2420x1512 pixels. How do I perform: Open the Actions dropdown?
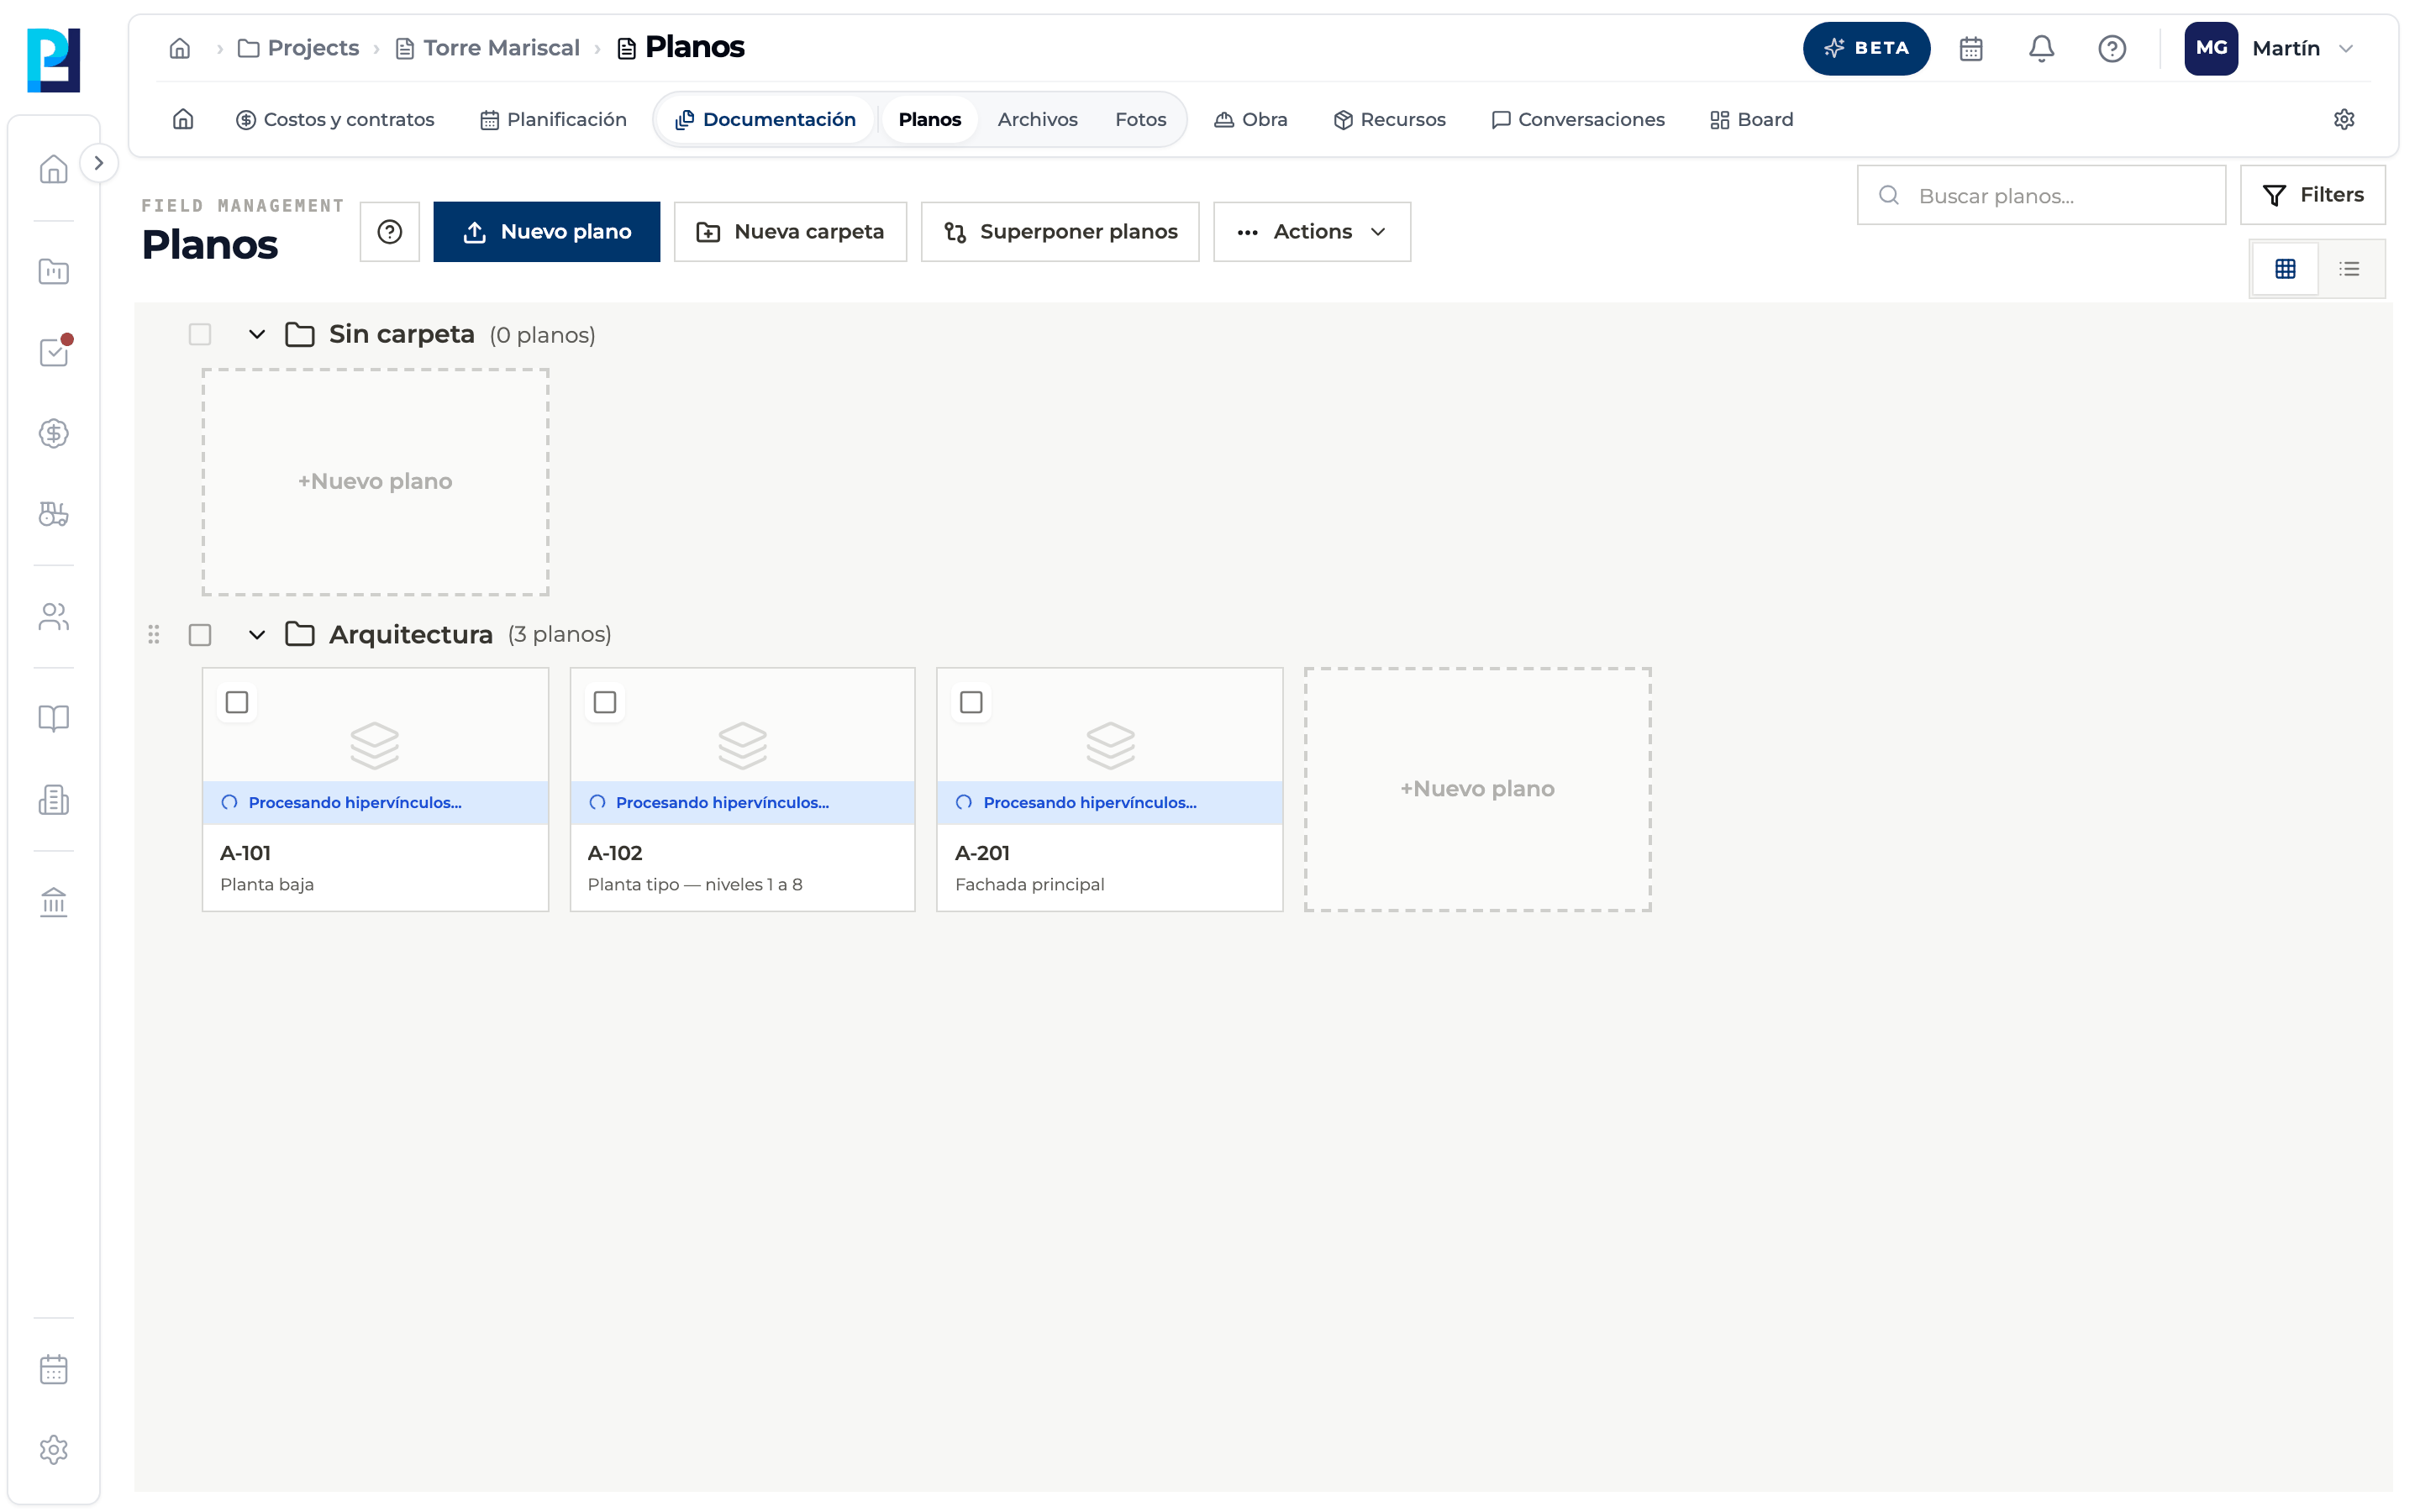point(1311,231)
